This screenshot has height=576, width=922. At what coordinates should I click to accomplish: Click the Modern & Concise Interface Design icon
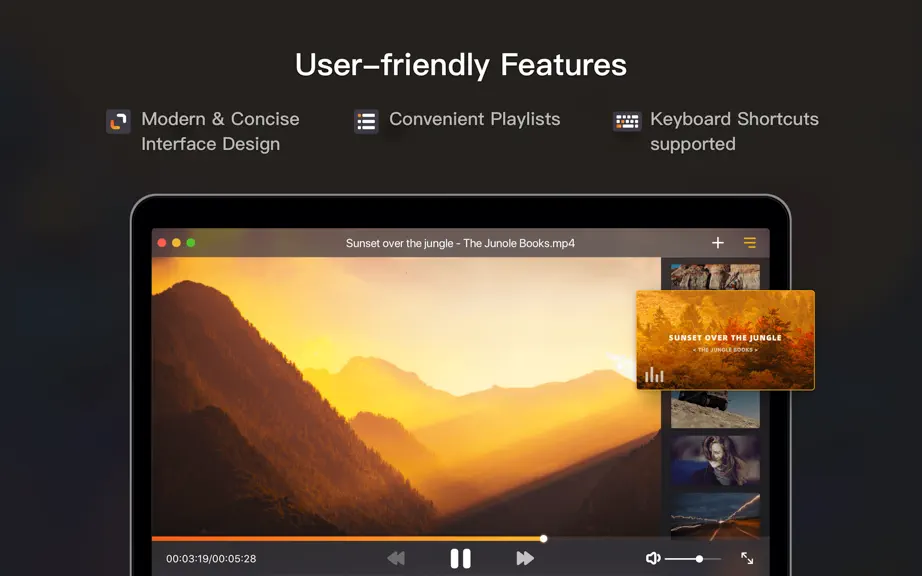[x=118, y=122]
